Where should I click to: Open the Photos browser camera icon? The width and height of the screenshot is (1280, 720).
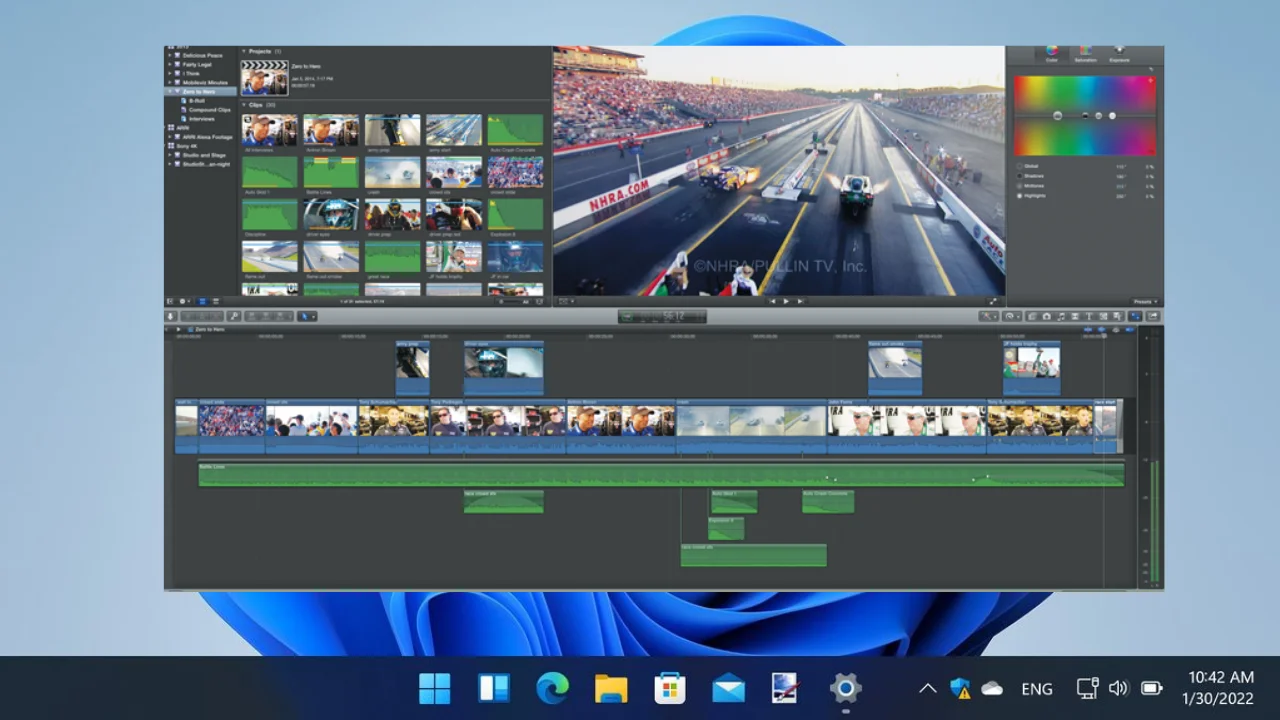click(x=1047, y=316)
